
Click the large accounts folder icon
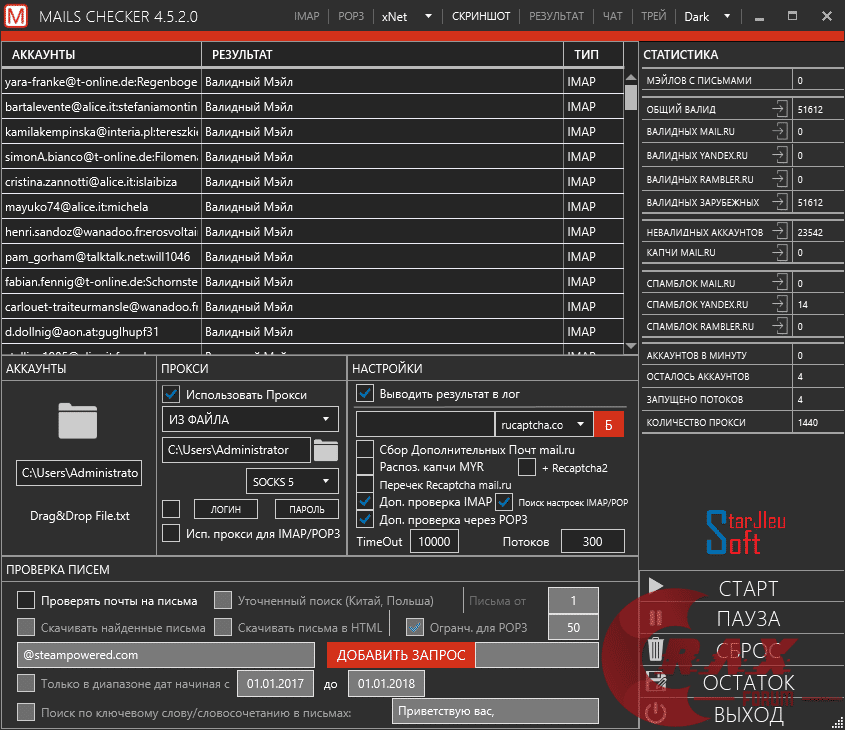[x=78, y=421]
